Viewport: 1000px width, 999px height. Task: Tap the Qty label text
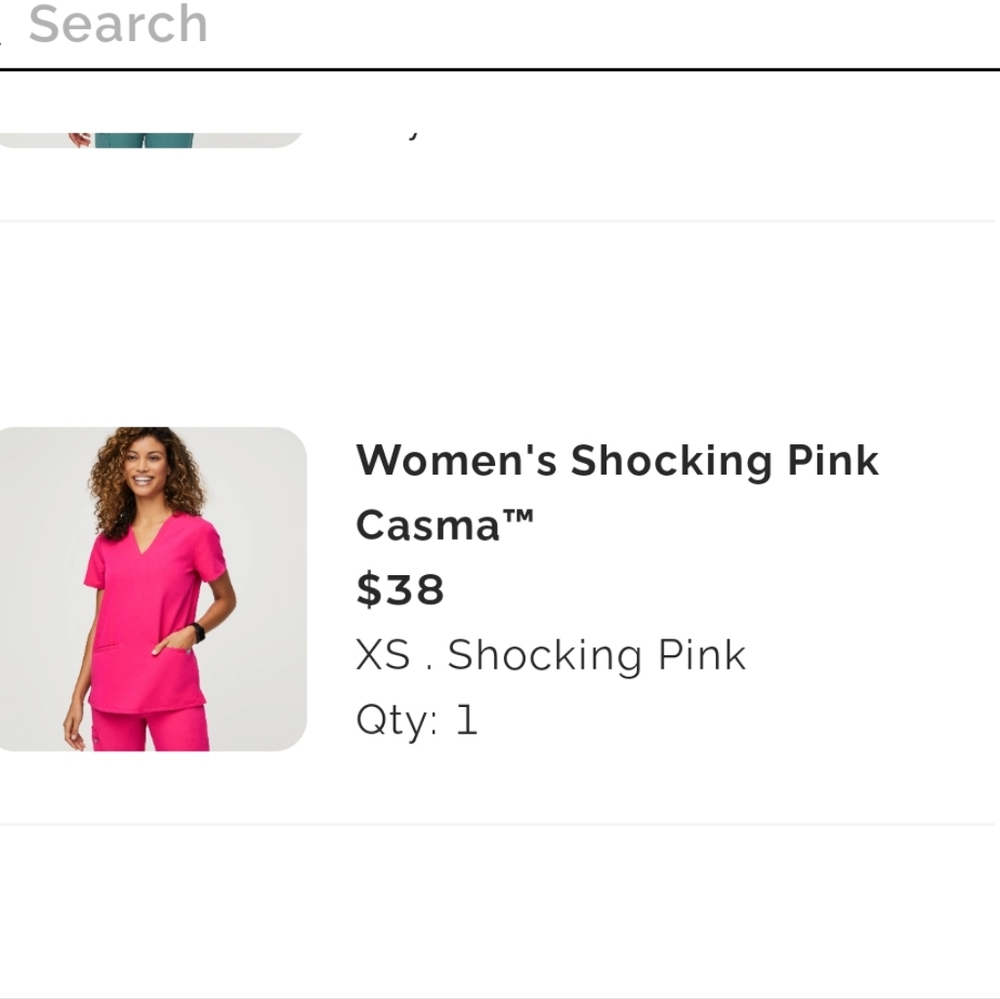point(397,720)
